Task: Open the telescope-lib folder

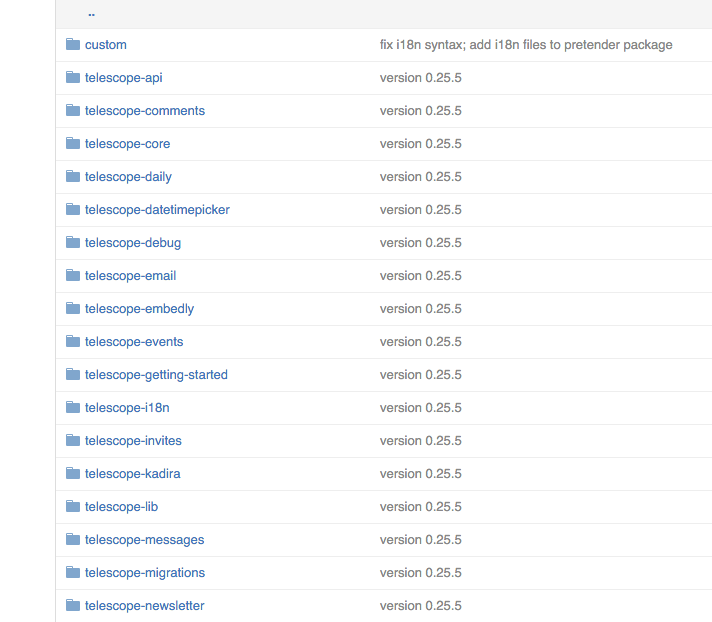Action: pyautogui.click(x=121, y=507)
